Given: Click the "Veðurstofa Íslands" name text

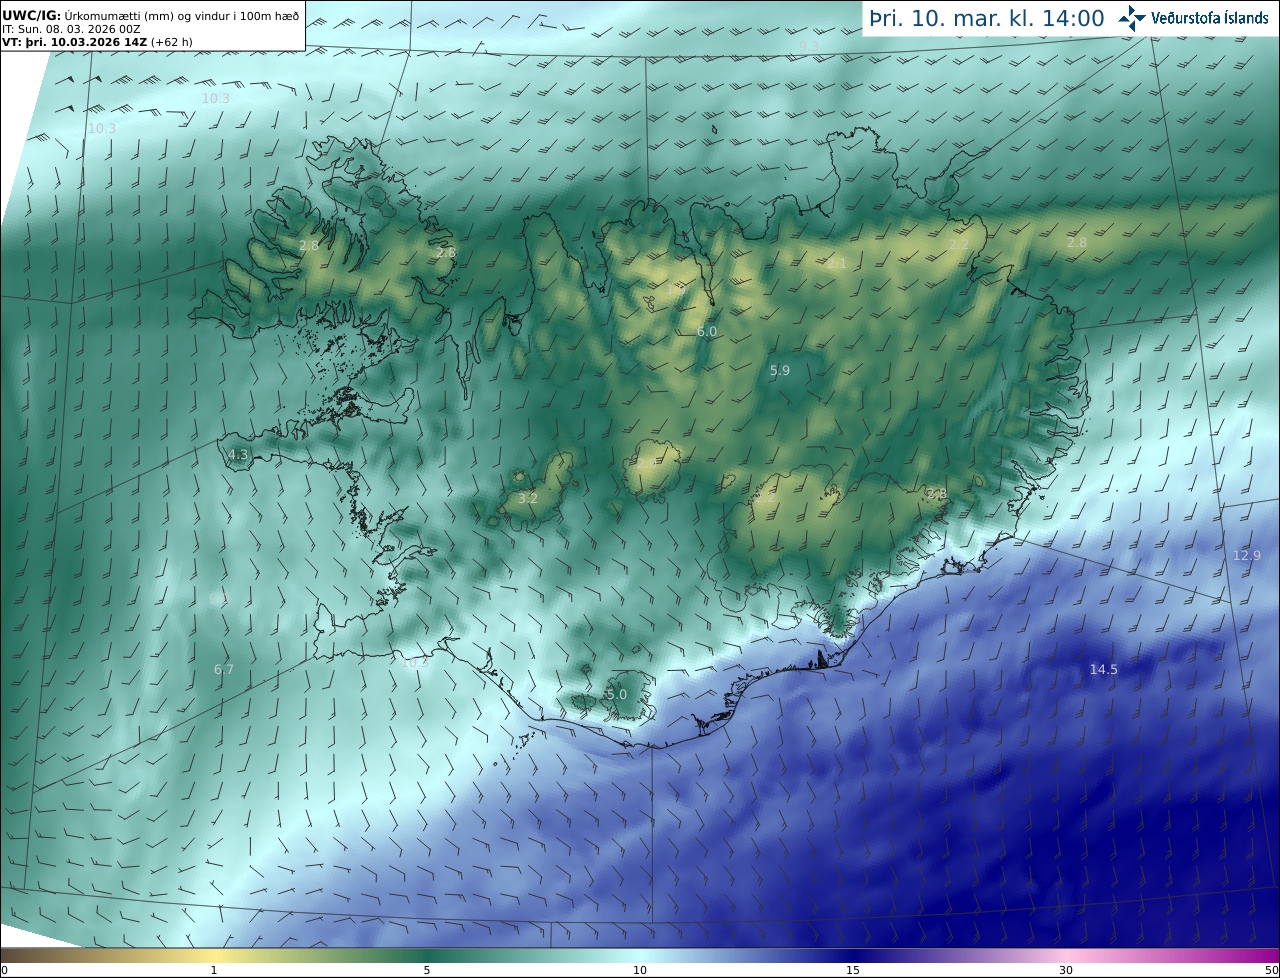Looking at the screenshot, I should pyautogui.click(x=1210, y=18).
